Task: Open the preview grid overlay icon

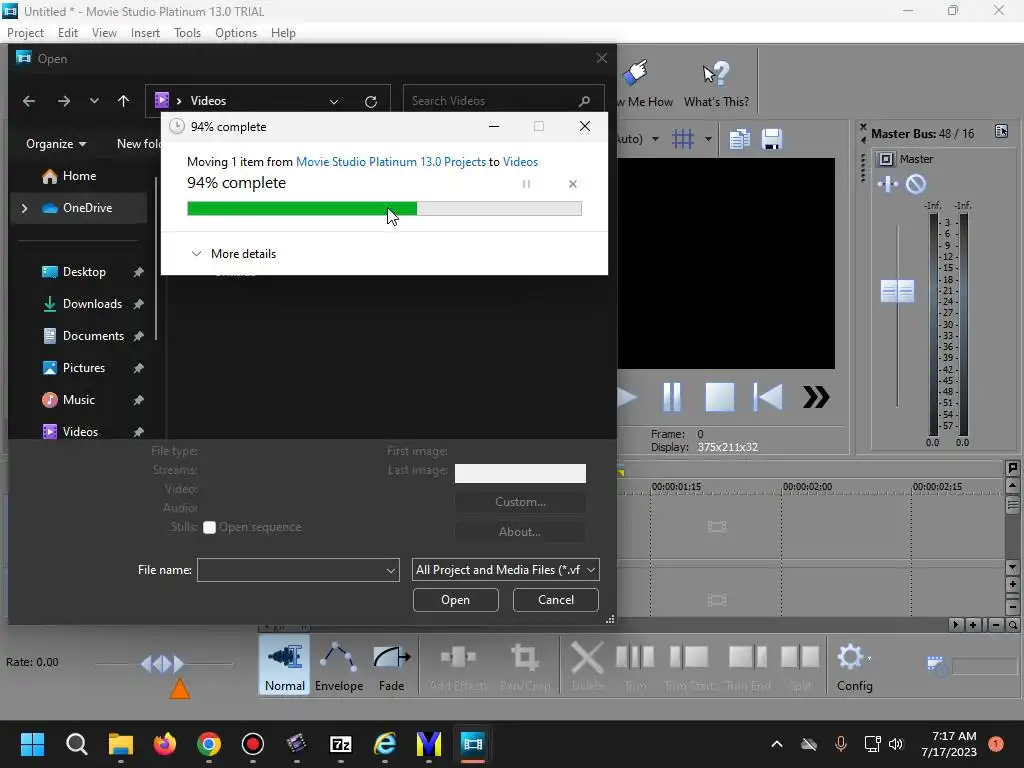Action: tap(683, 139)
